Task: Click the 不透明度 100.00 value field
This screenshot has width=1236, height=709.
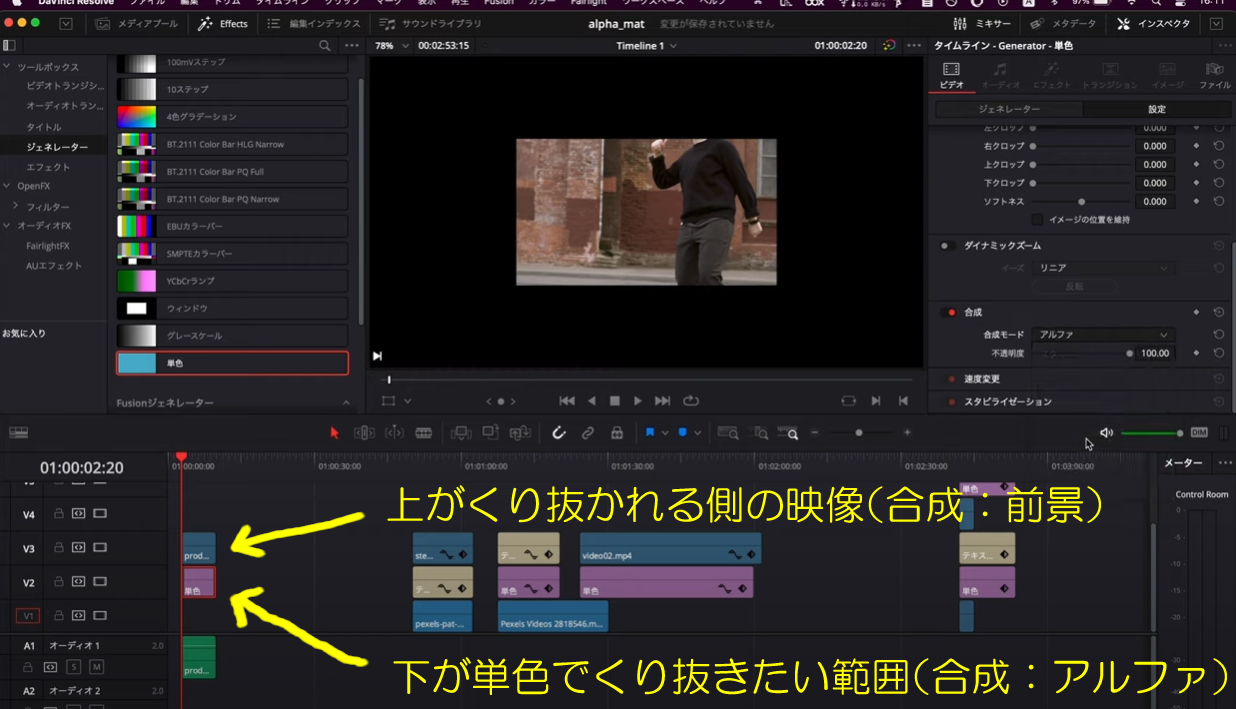Action: (x=1156, y=353)
